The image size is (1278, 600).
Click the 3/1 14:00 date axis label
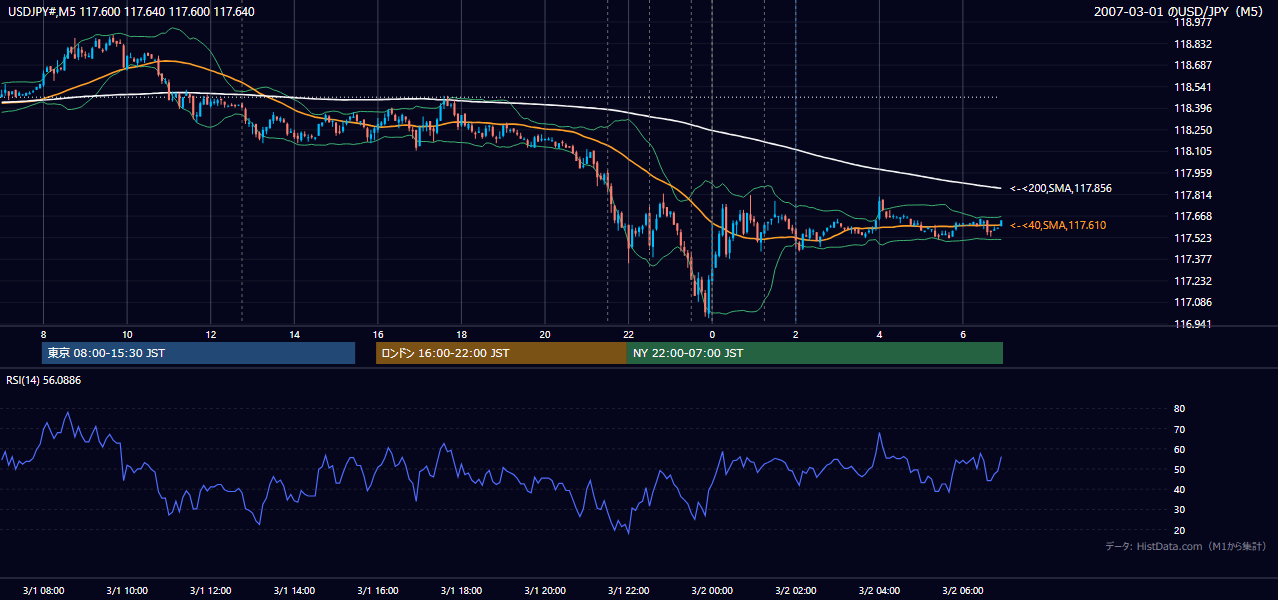[x=294, y=590]
